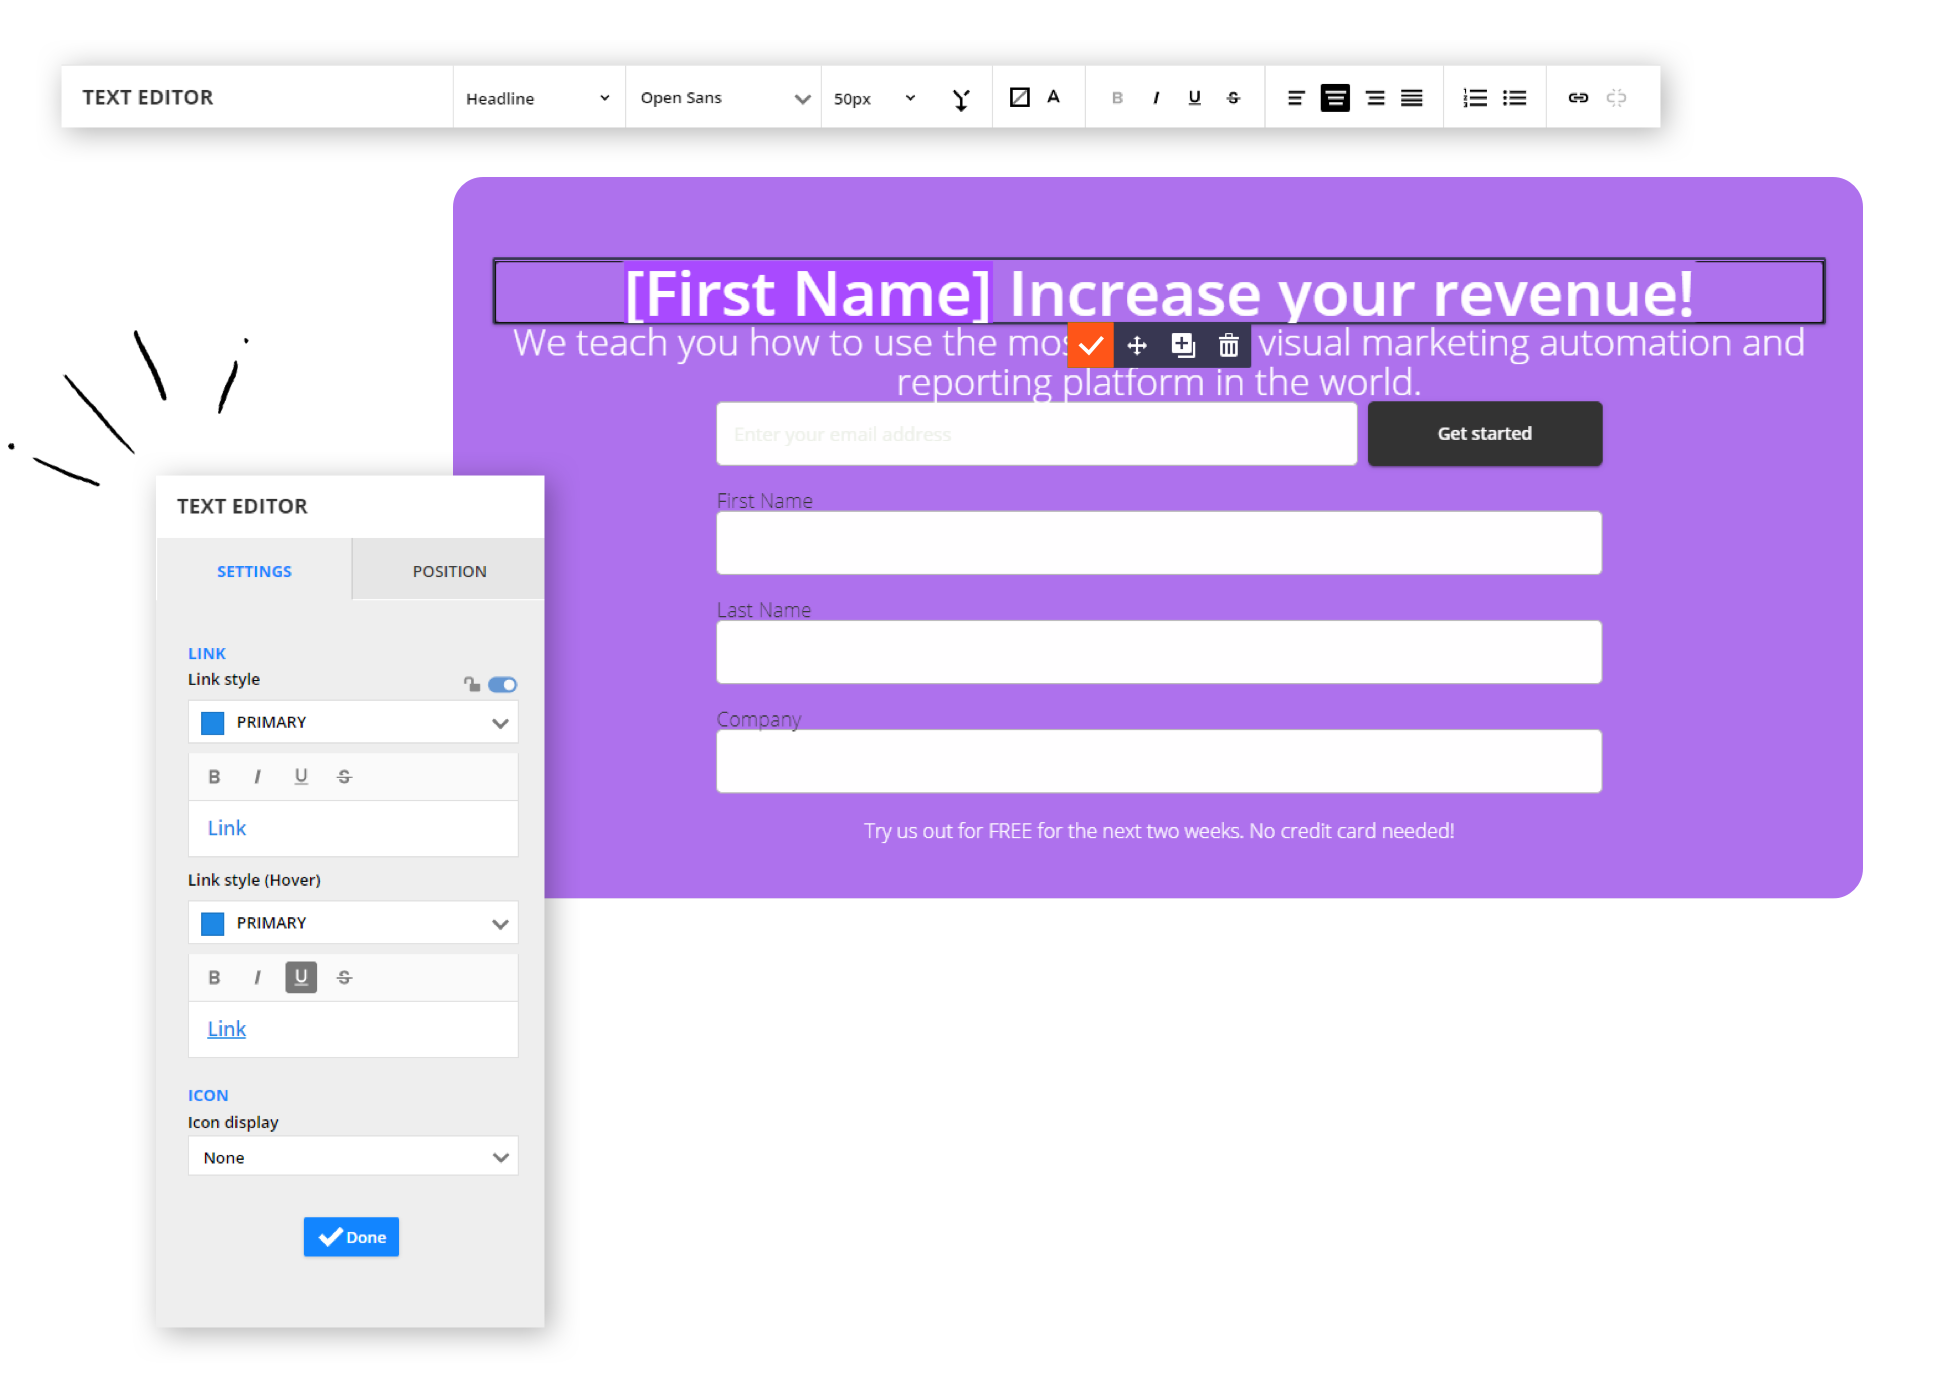Select the SETTINGS tab
Viewport: 1937px width, 1392px height.
point(254,570)
